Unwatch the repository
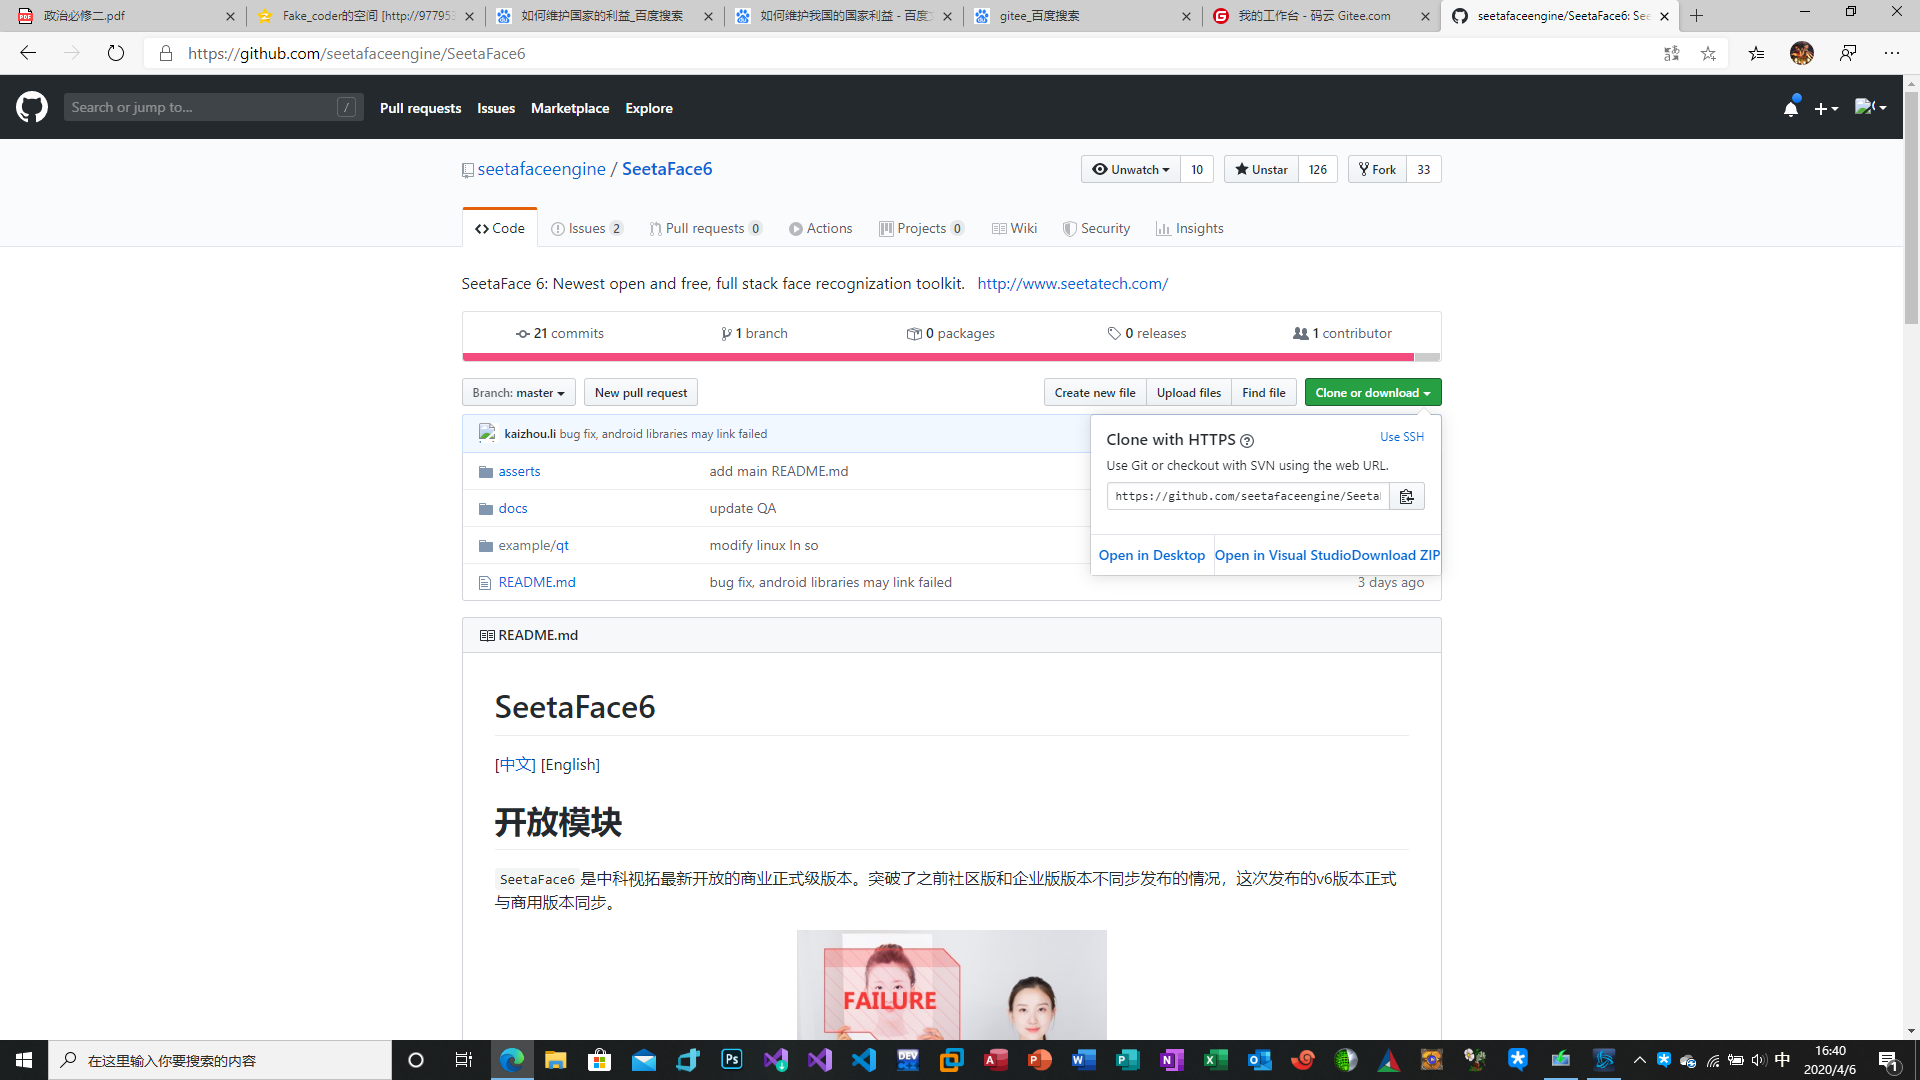This screenshot has height=1080, width=1920. (x=1130, y=169)
